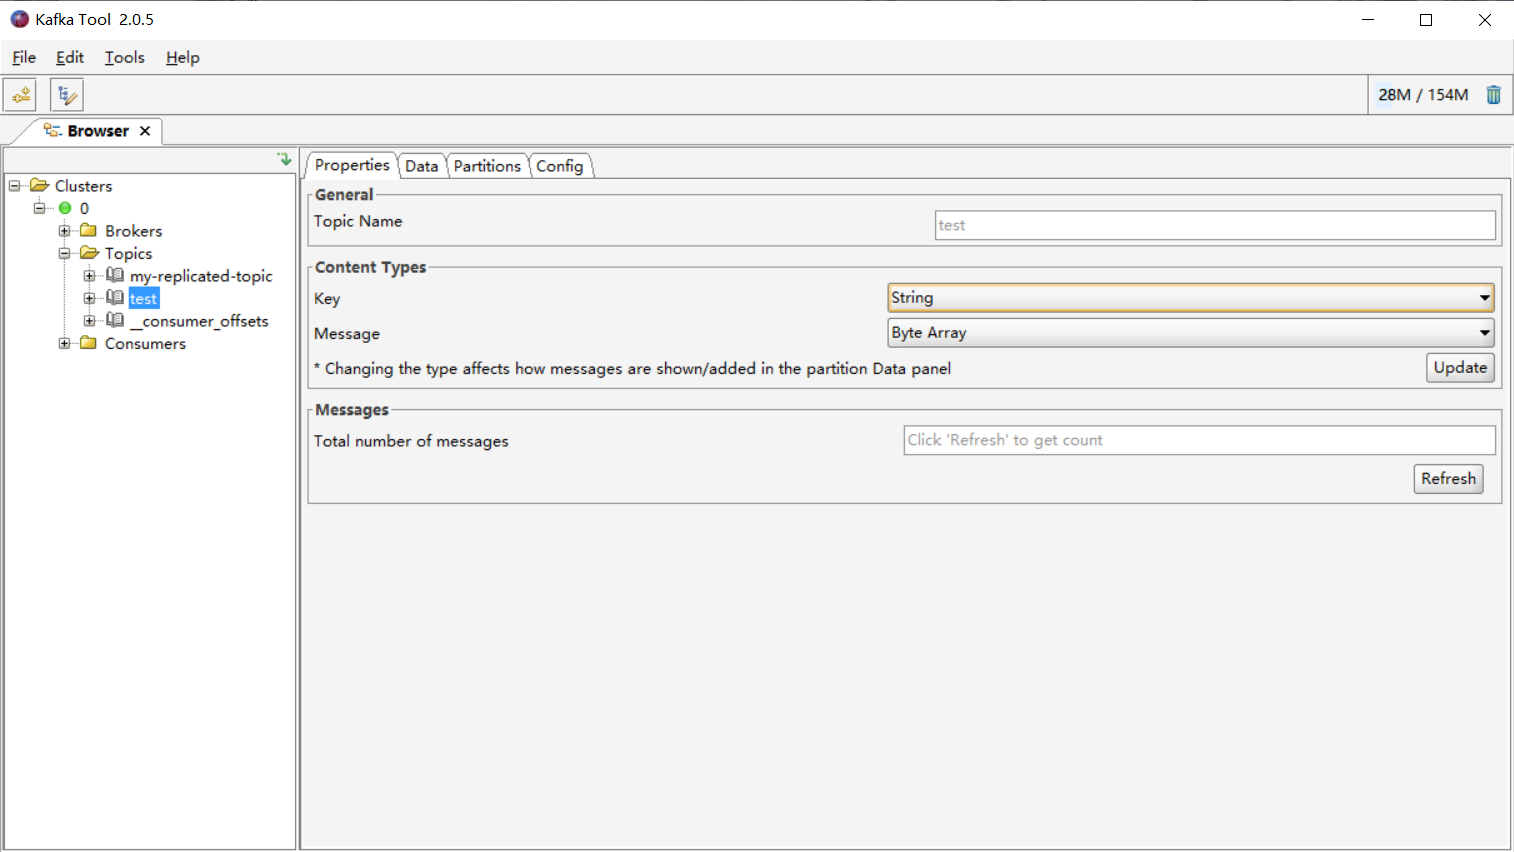Open the Edit menu

tap(70, 57)
